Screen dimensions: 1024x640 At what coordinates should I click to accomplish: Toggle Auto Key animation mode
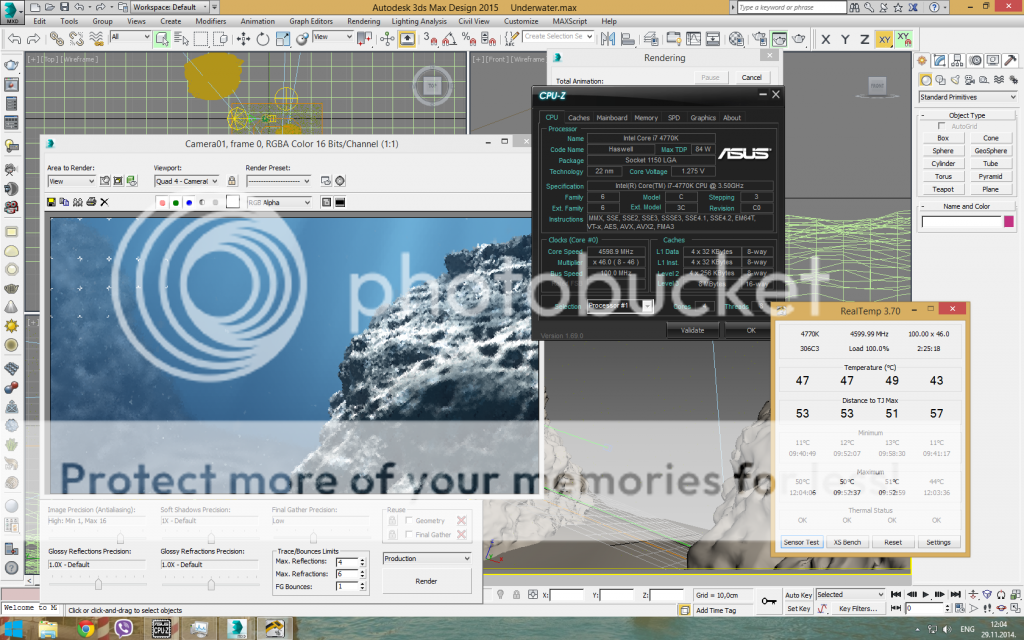pyautogui.click(x=798, y=595)
